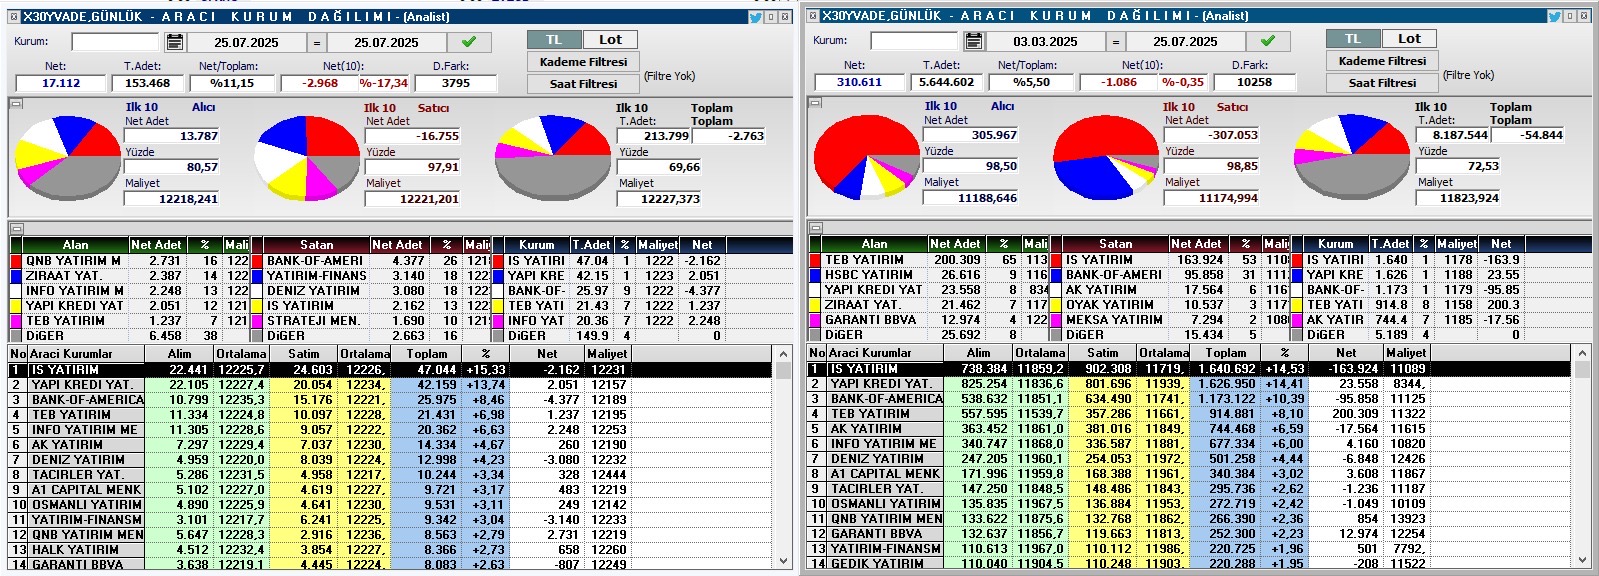Click the start date 03.03.2025 in the right window
Screen dimensions: 1599x576
[1045, 41]
